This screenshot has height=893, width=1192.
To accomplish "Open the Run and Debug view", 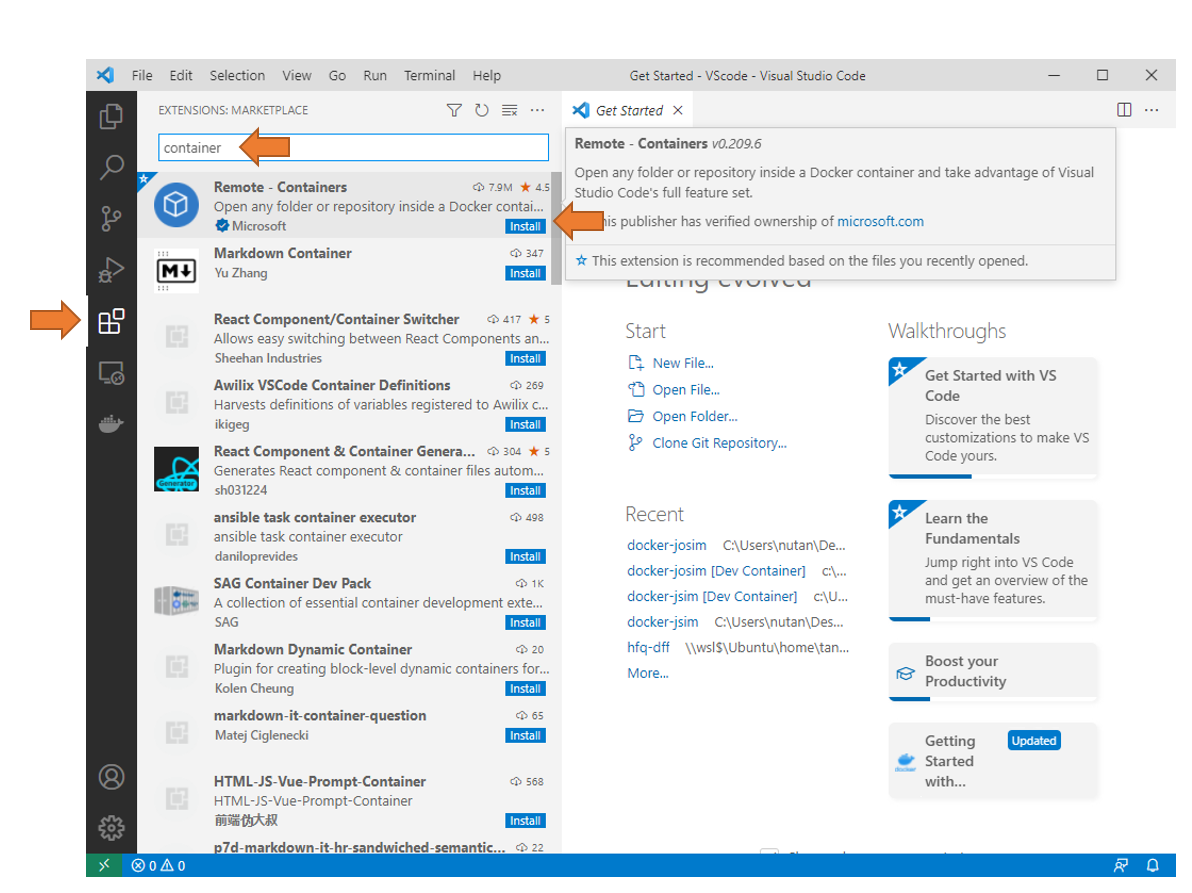I will tap(111, 270).
